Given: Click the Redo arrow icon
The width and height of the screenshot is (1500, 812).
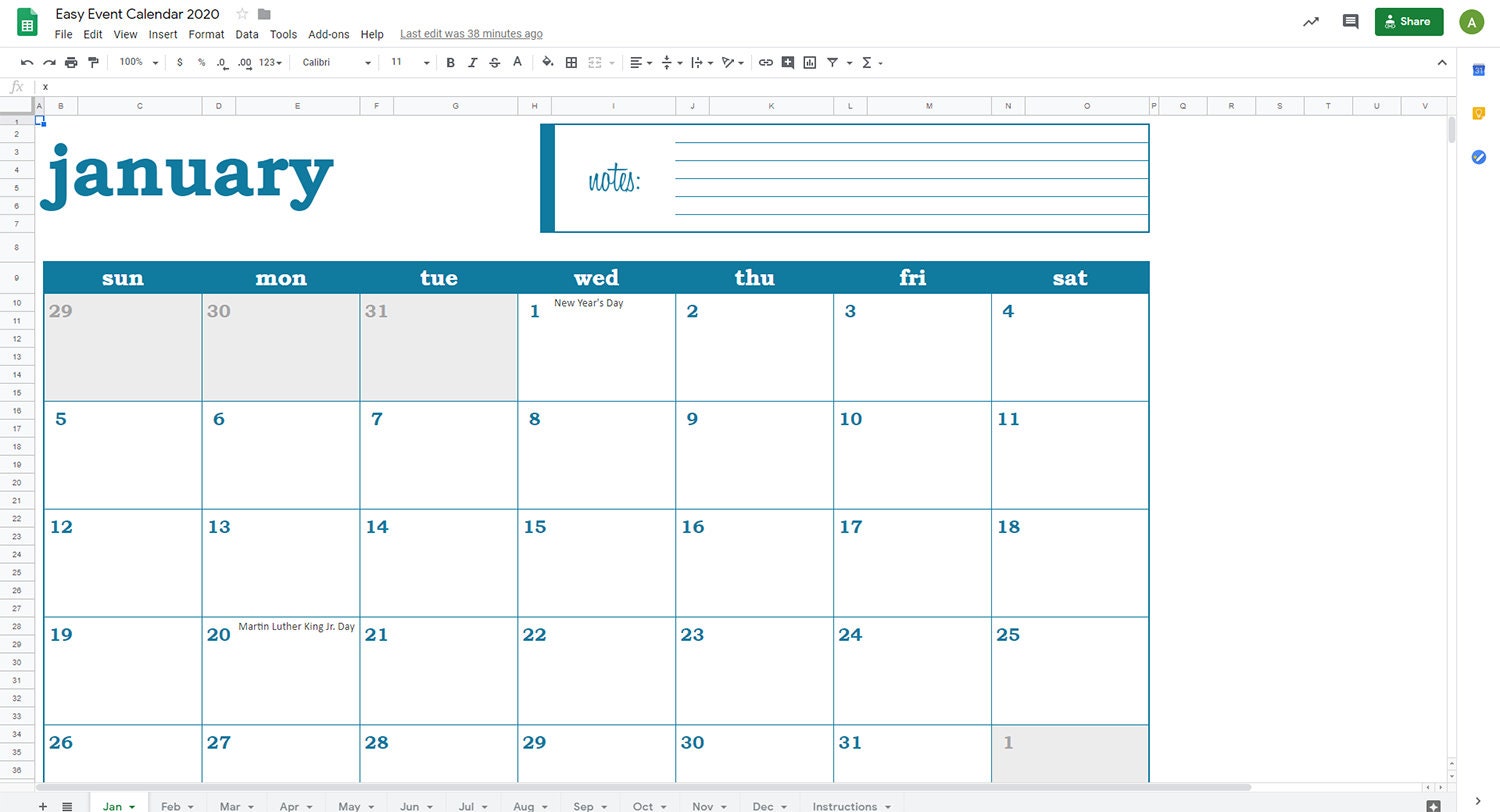Looking at the screenshot, I should 49,62.
